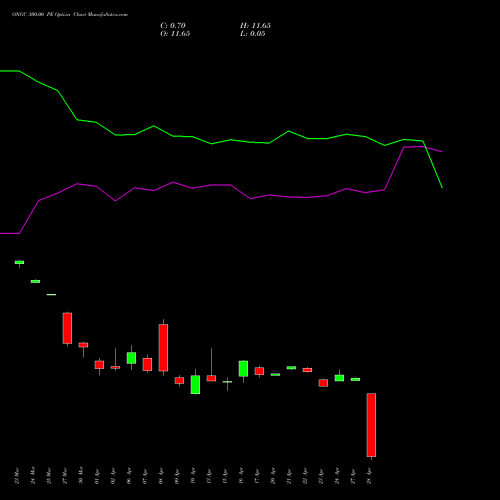
Task: Click the large red candlestick for 28 Apr
Action: click(371, 425)
